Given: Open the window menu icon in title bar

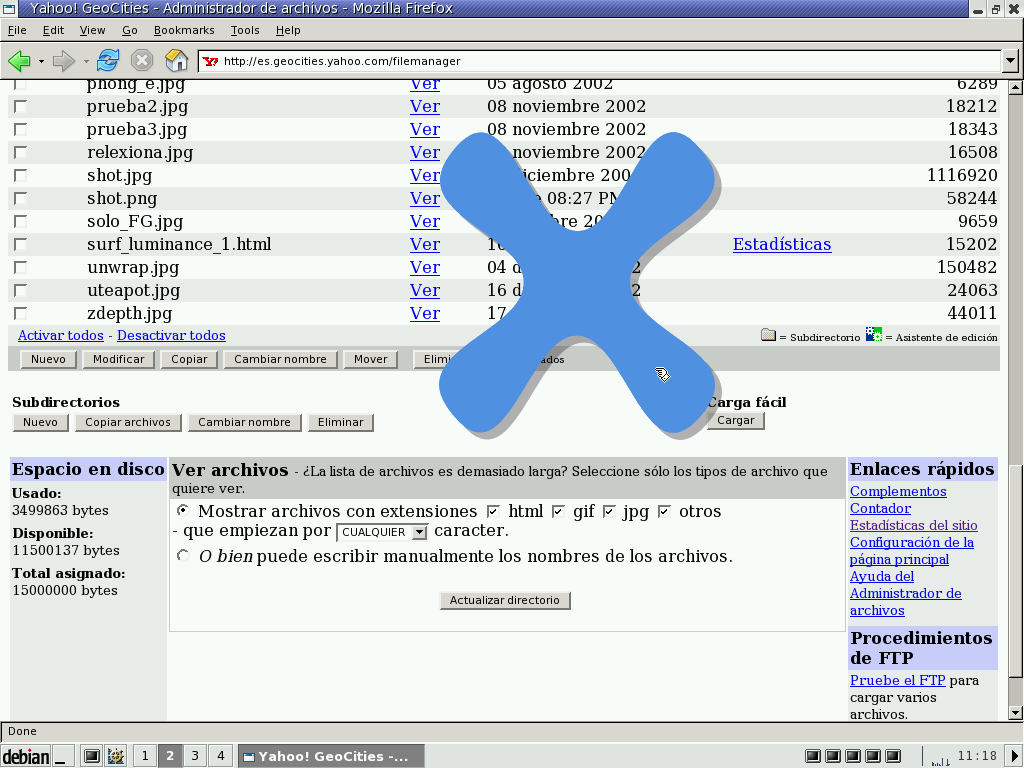Looking at the screenshot, I should 9,8.
